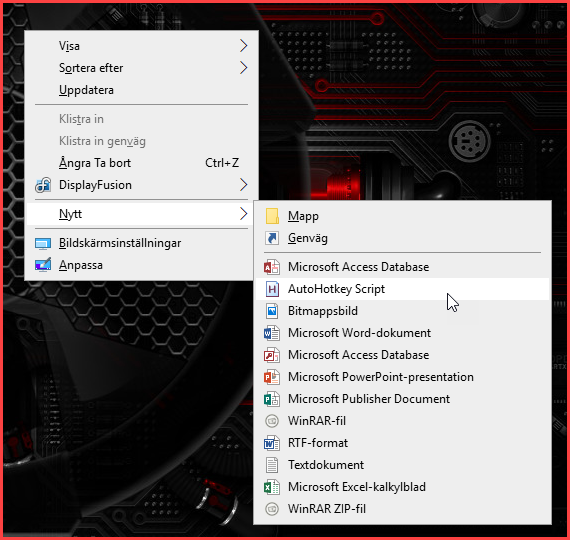The height and width of the screenshot is (540, 570).
Task: Select AutoHotkey Script in Nytt submenu
Action: click(402, 289)
